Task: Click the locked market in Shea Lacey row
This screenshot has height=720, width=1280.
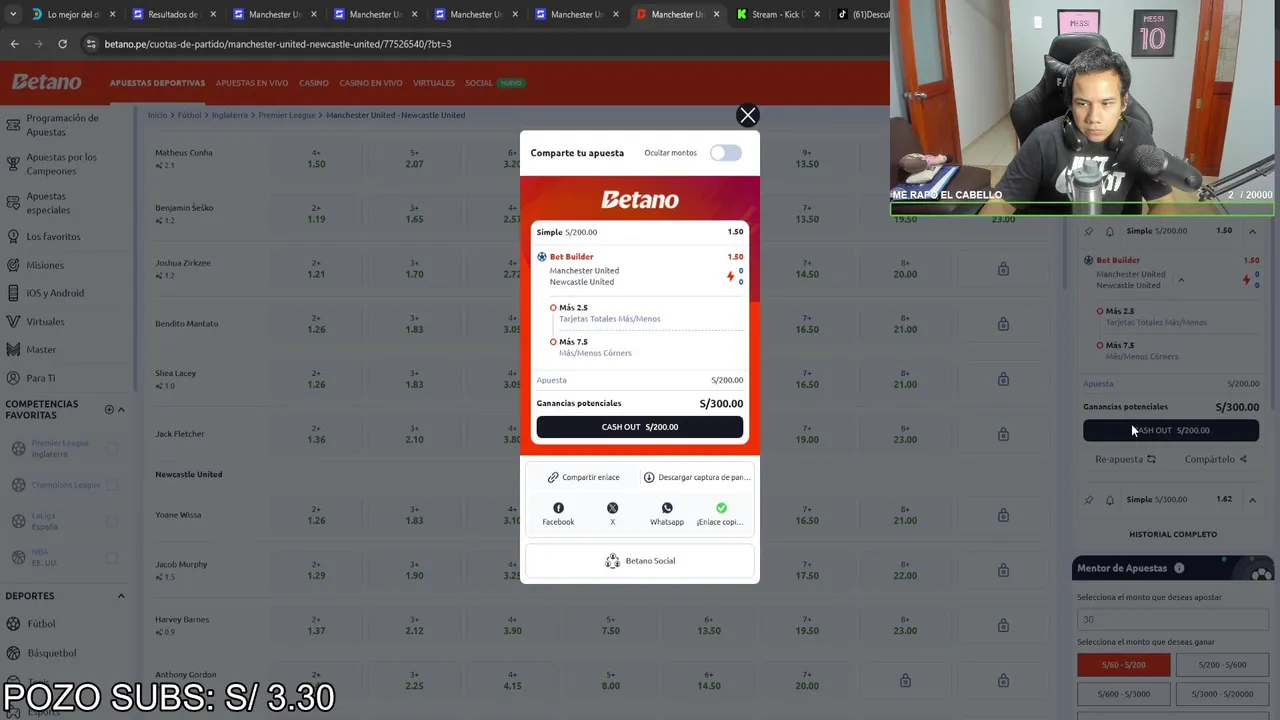Action: pyautogui.click(x=1003, y=379)
